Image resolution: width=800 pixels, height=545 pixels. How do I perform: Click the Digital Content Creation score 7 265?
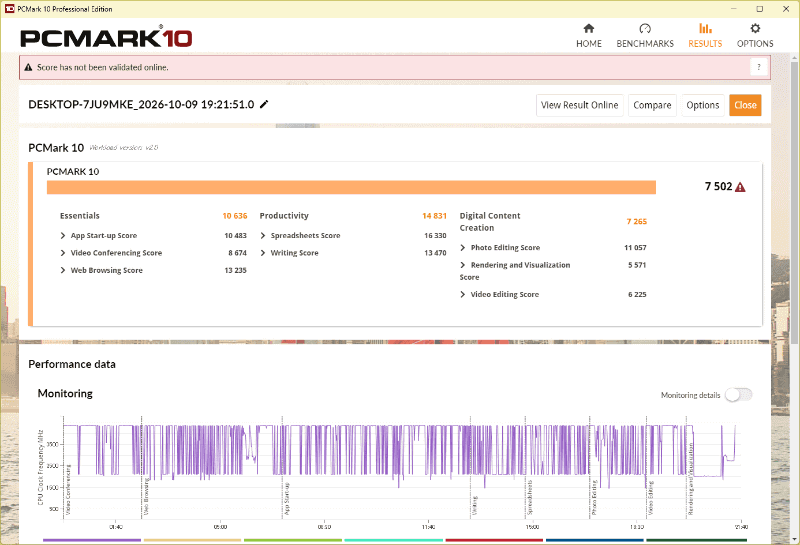point(636,221)
